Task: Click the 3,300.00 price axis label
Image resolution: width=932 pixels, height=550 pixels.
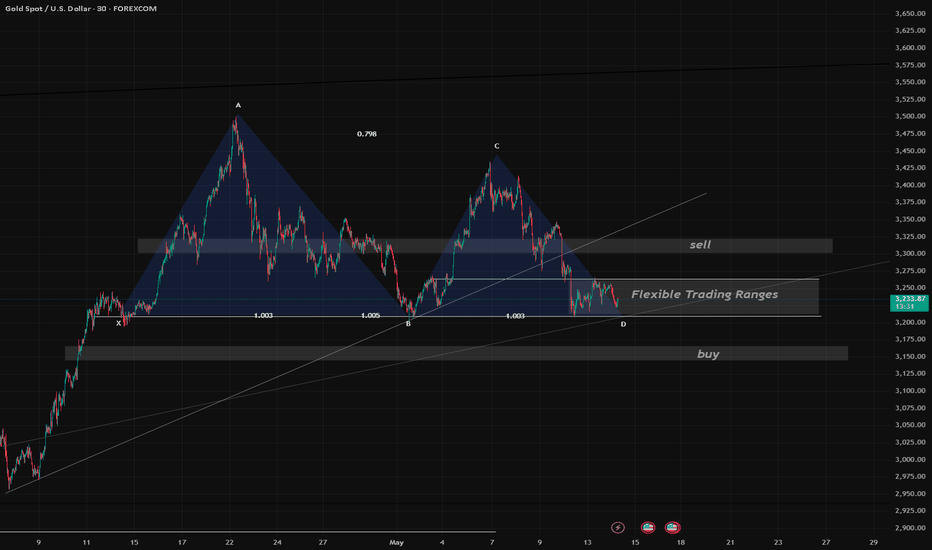Action: pyautogui.click(x=911, y=253)
